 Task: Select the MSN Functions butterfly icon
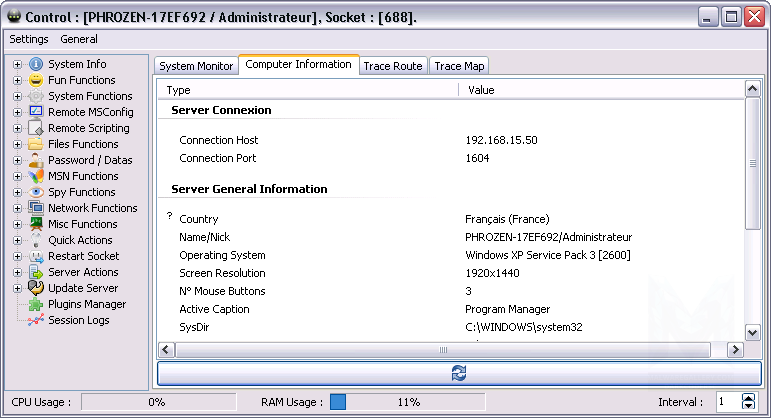coord(37,176)
